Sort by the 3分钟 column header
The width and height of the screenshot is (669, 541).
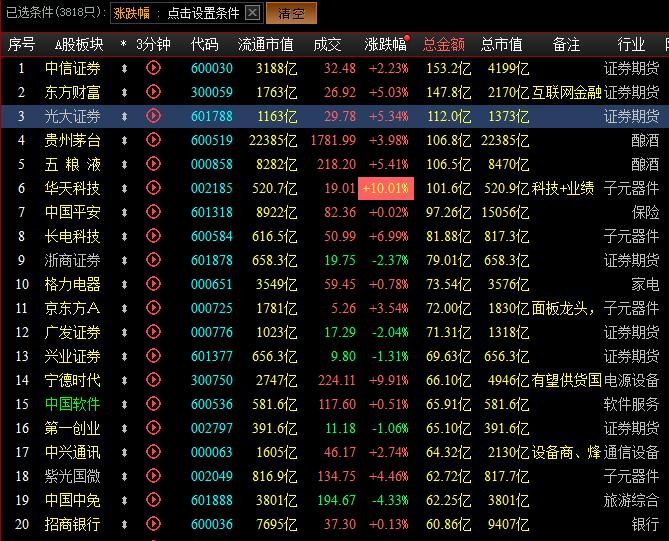[153, 44]
